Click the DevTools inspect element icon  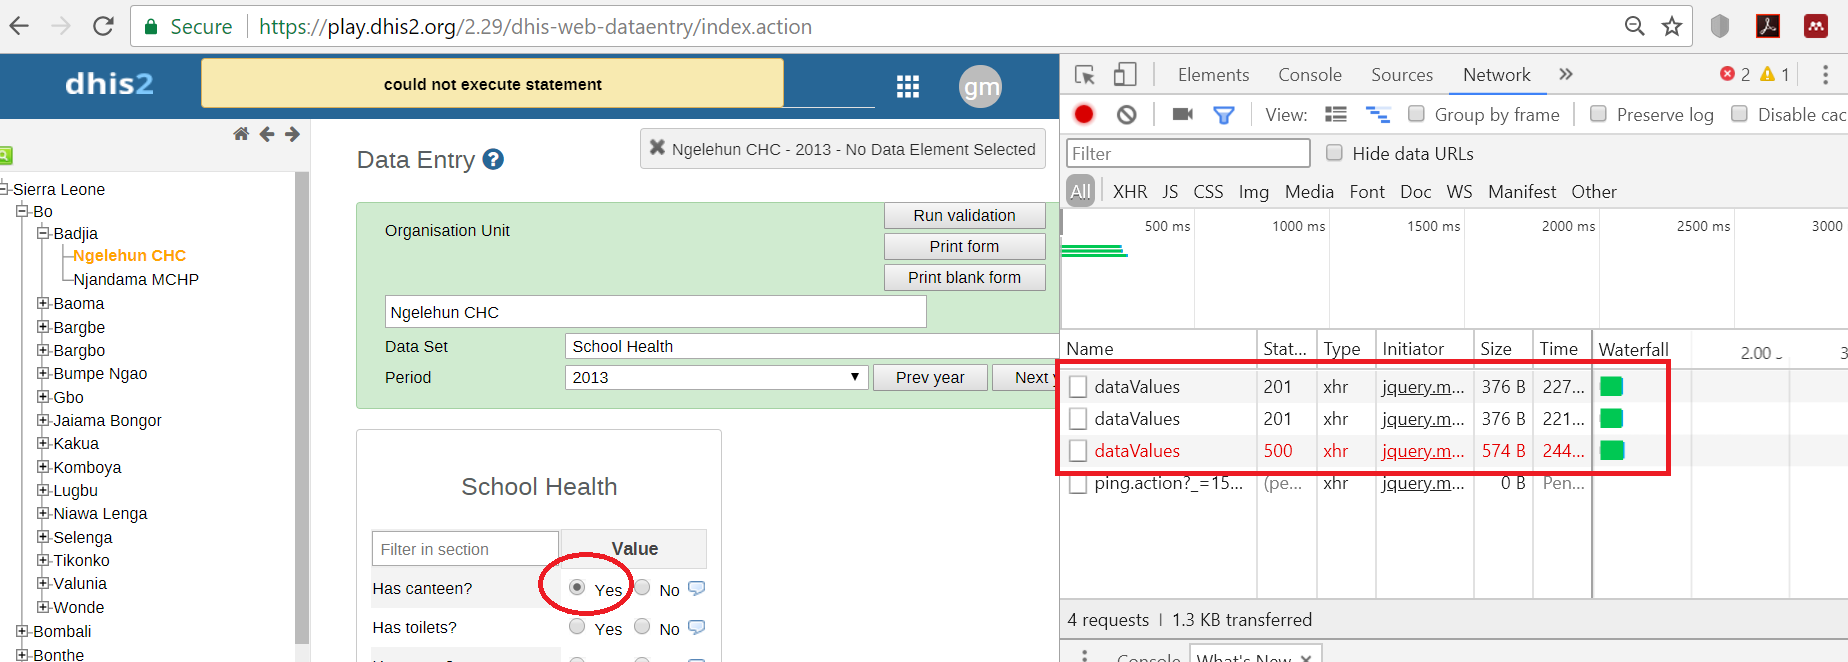[x=1085, y=75]
